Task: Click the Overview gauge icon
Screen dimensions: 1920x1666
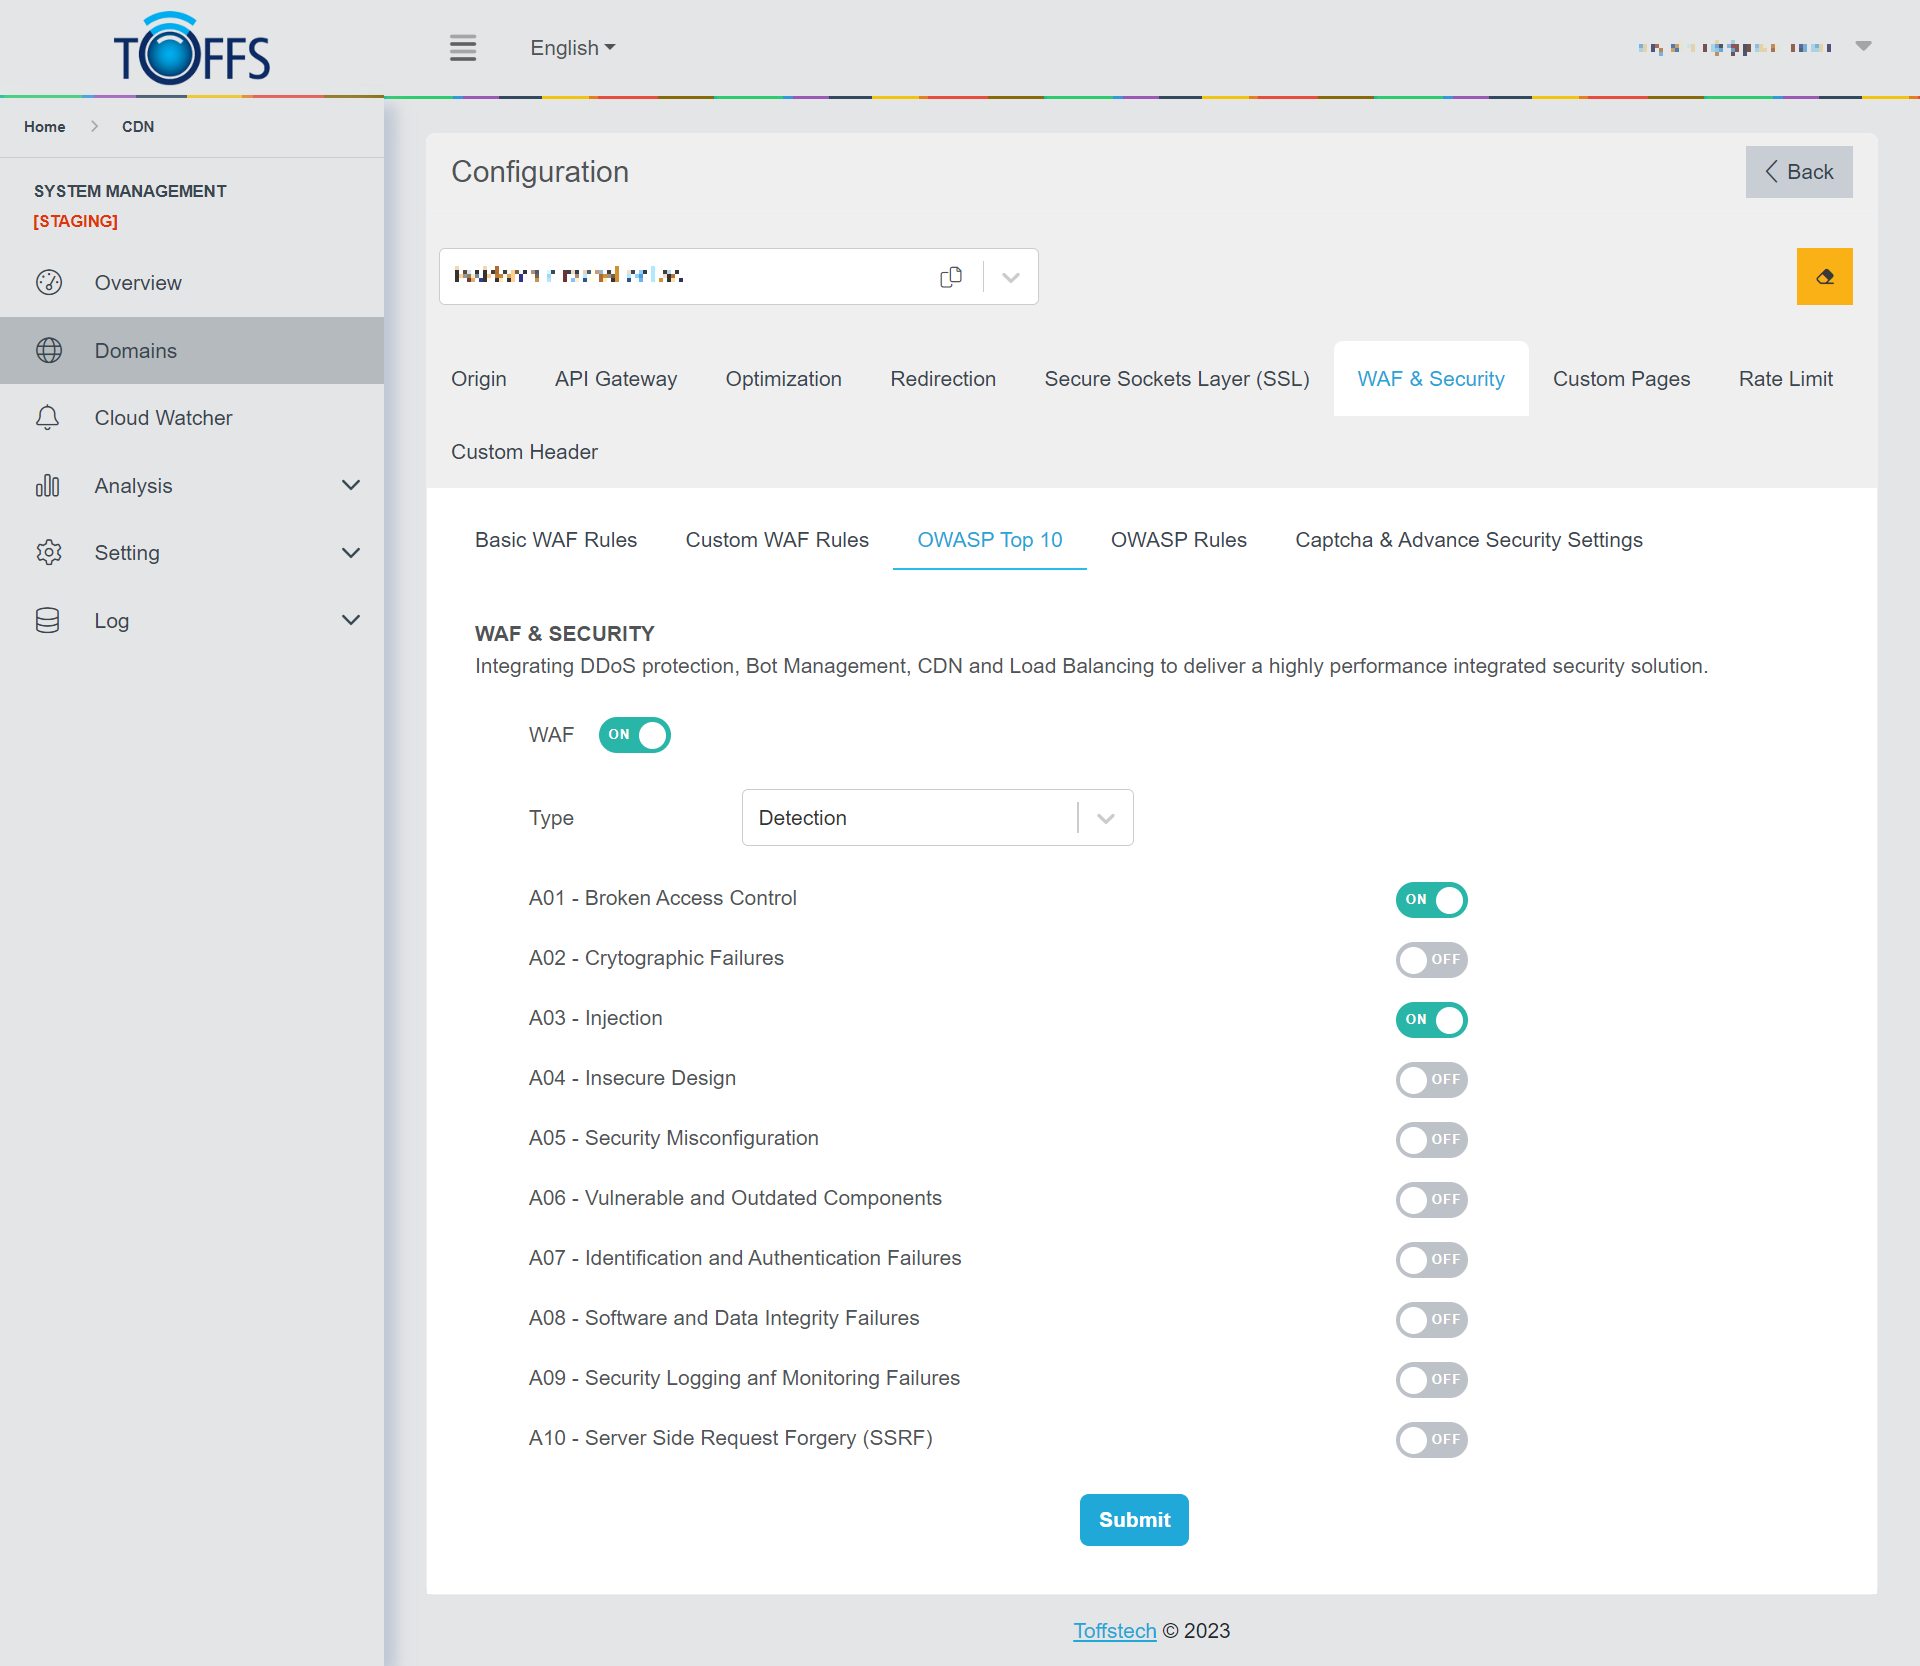Action: tap(48, 283)
